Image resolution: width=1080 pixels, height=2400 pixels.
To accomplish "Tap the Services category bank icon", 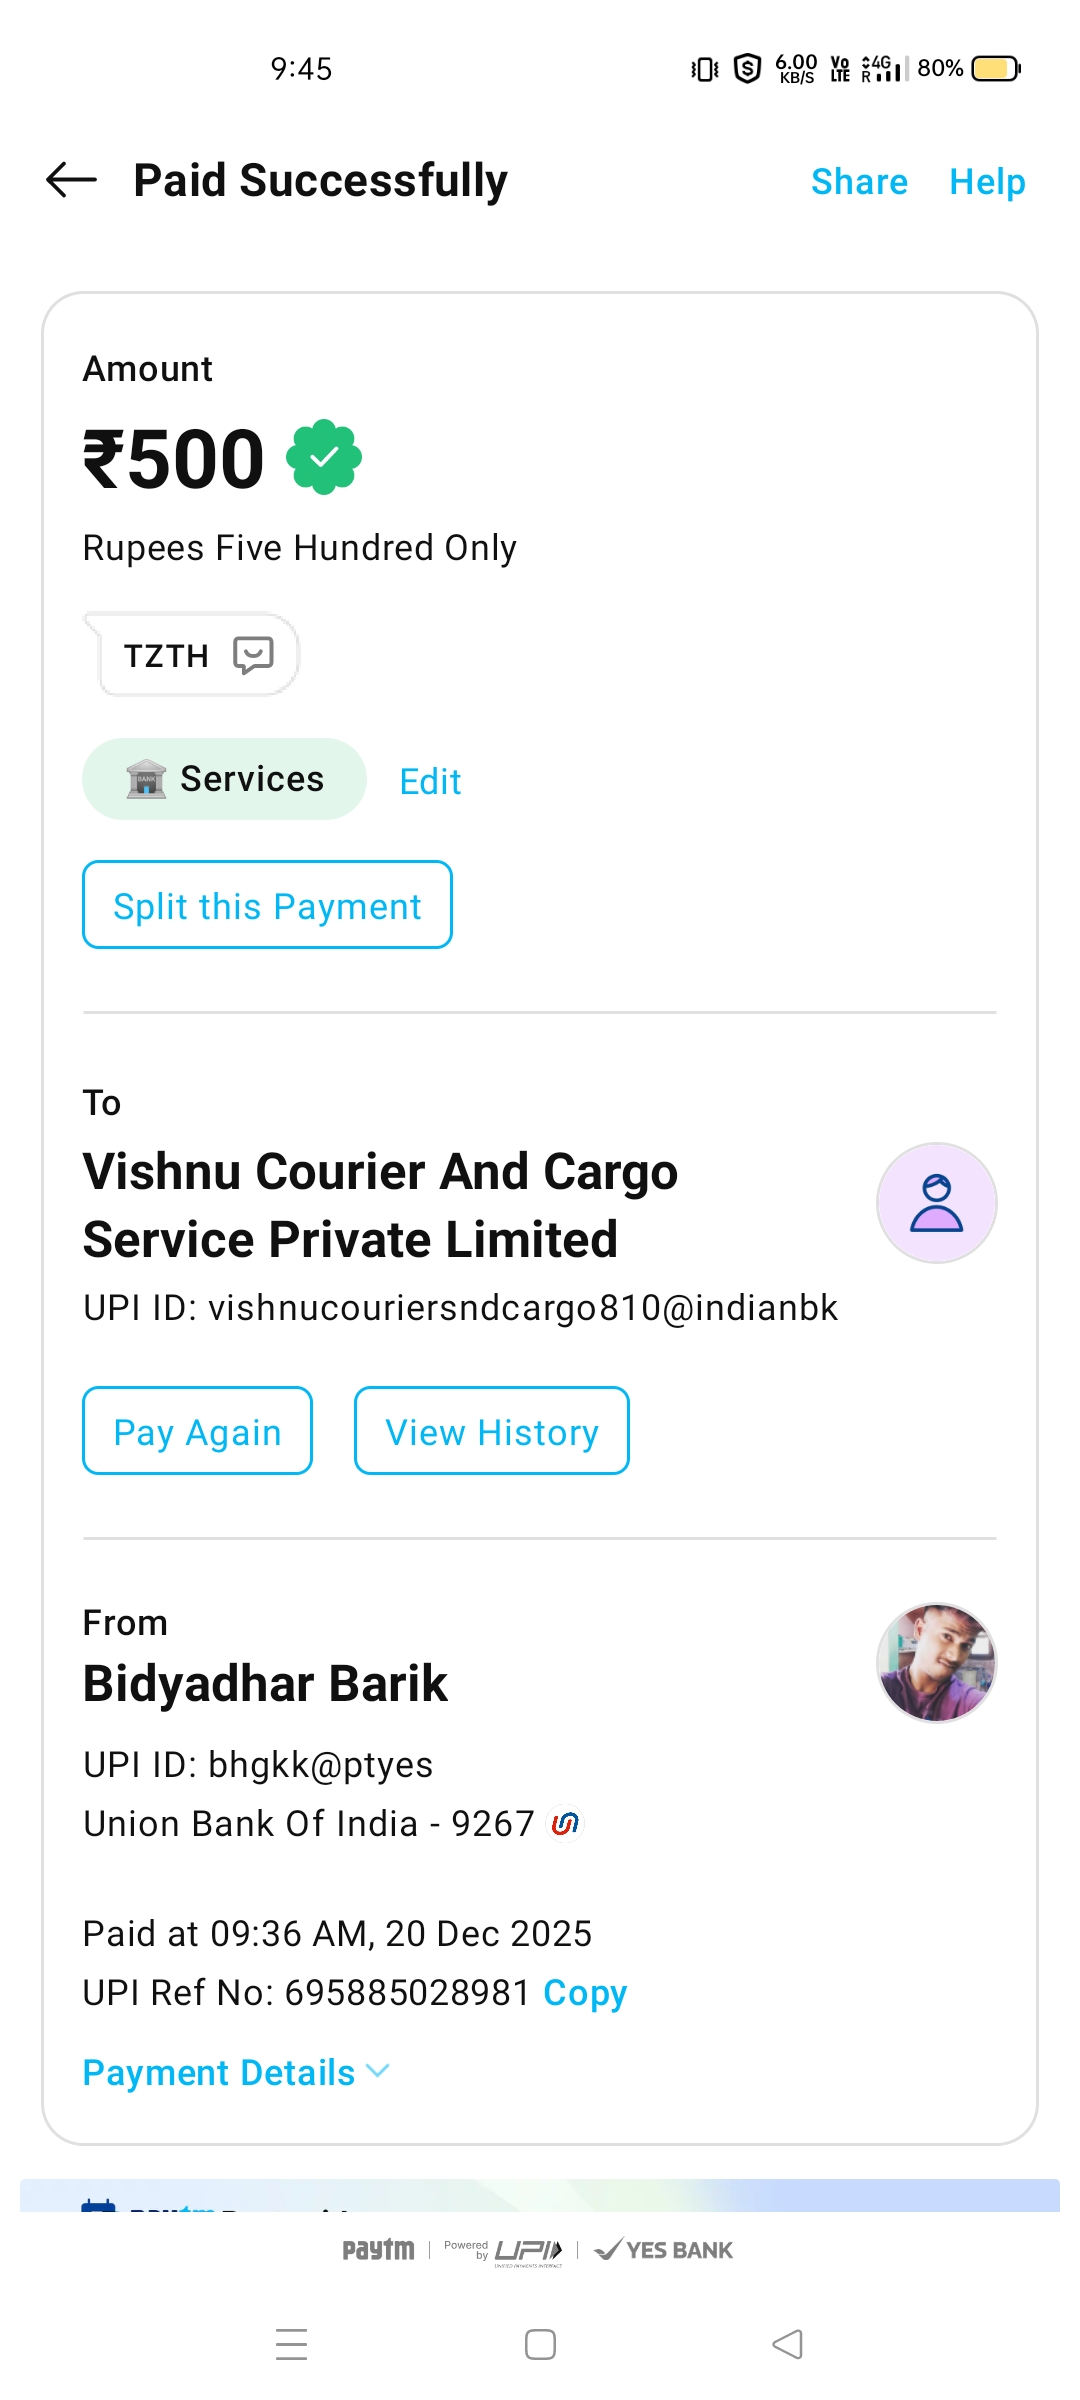I will (146, 779).
